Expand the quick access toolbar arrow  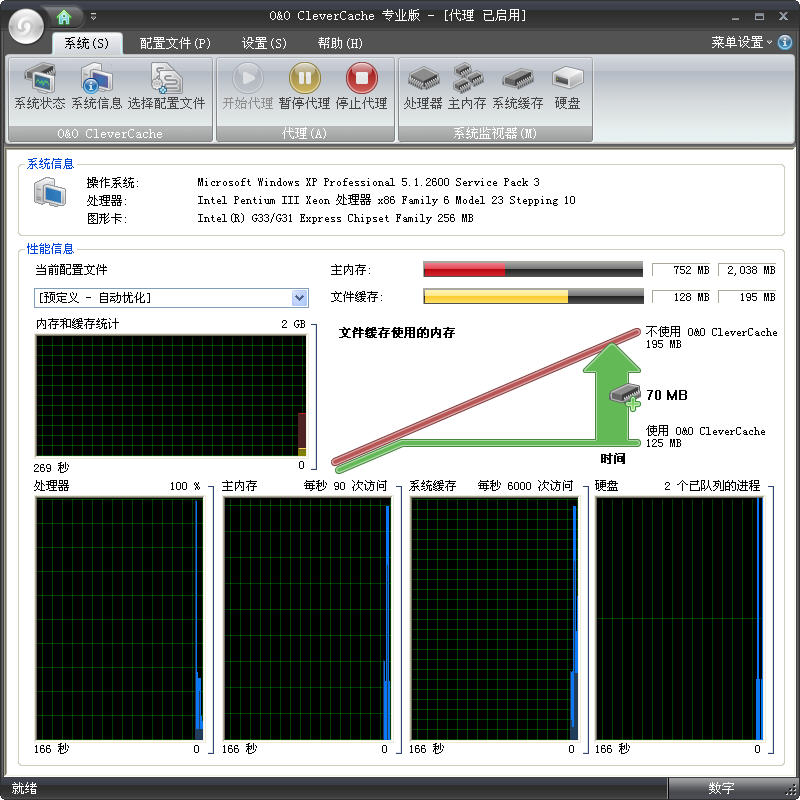(94, 16)
